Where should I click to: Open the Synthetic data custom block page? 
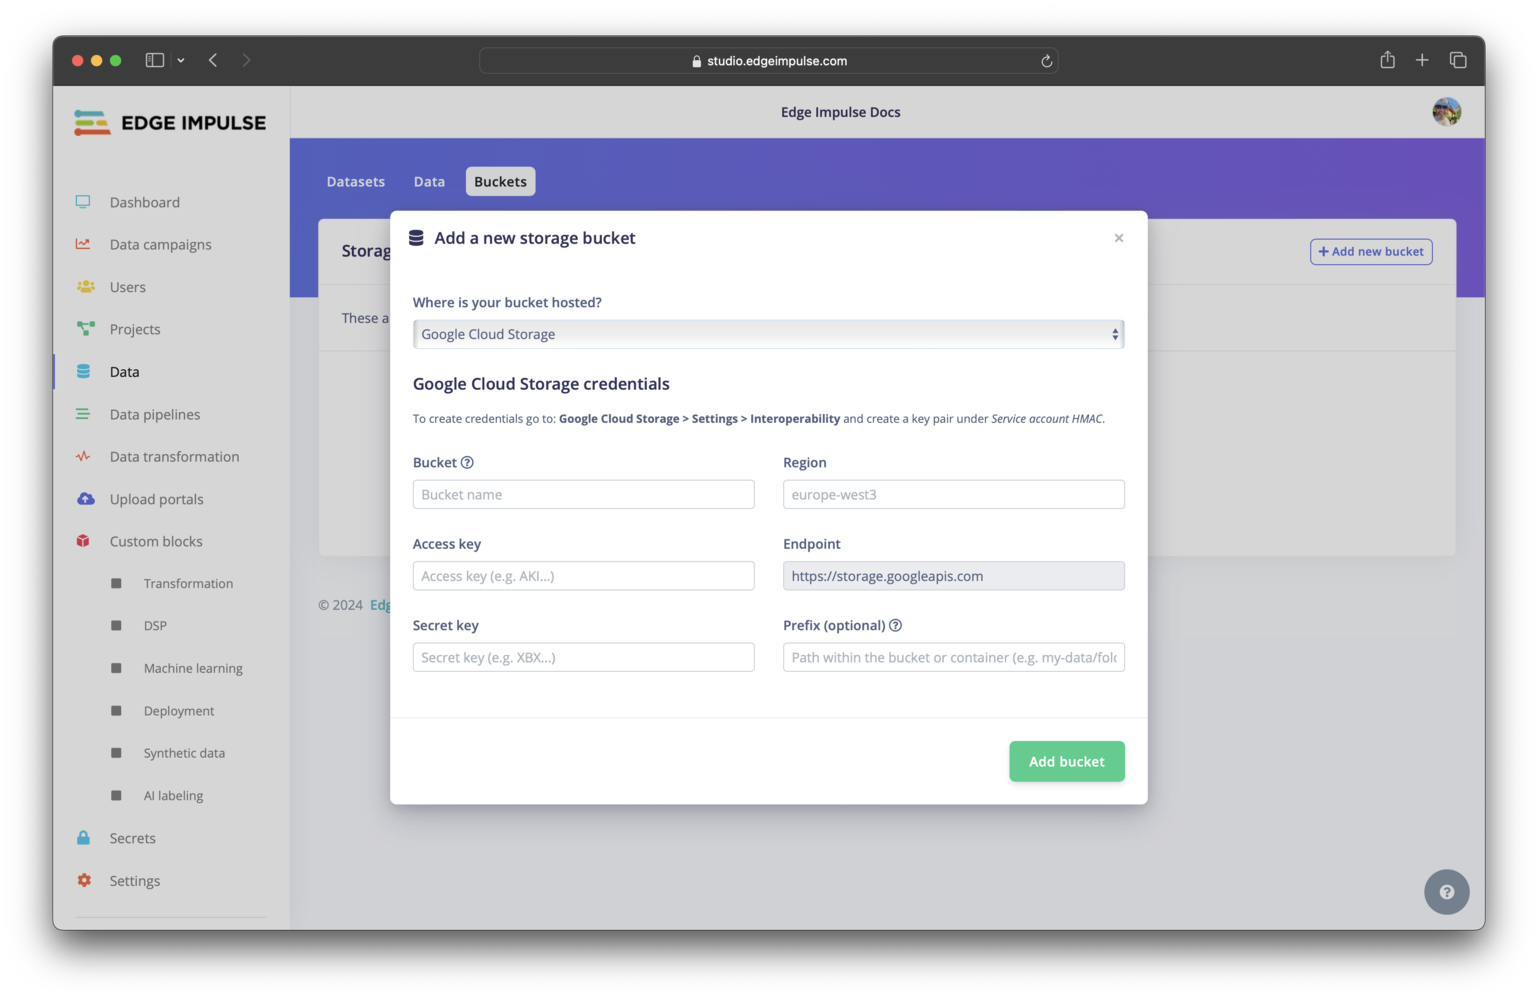184,753
